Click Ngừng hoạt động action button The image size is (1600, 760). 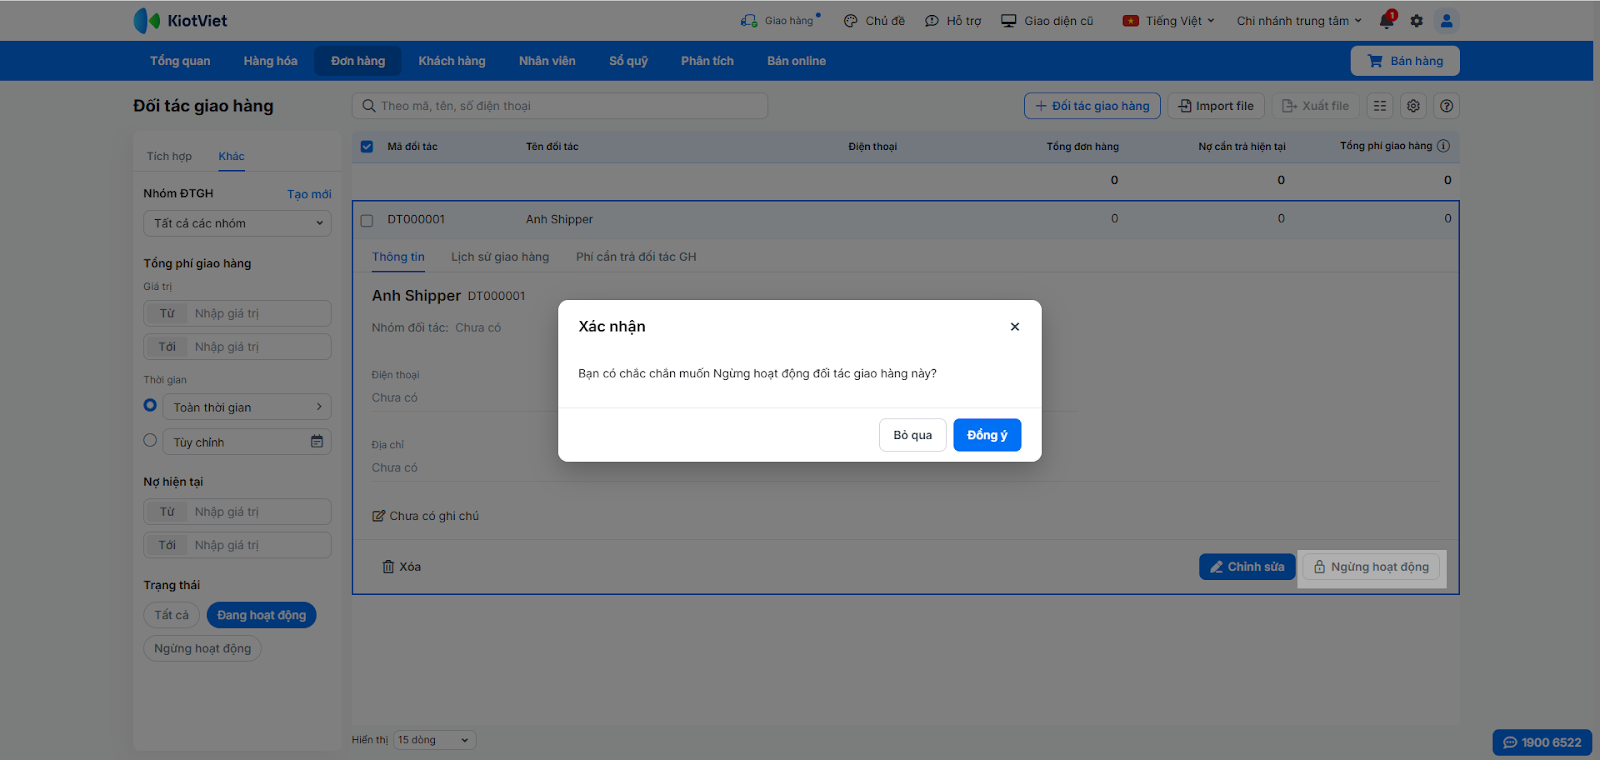pos(1371,567)
